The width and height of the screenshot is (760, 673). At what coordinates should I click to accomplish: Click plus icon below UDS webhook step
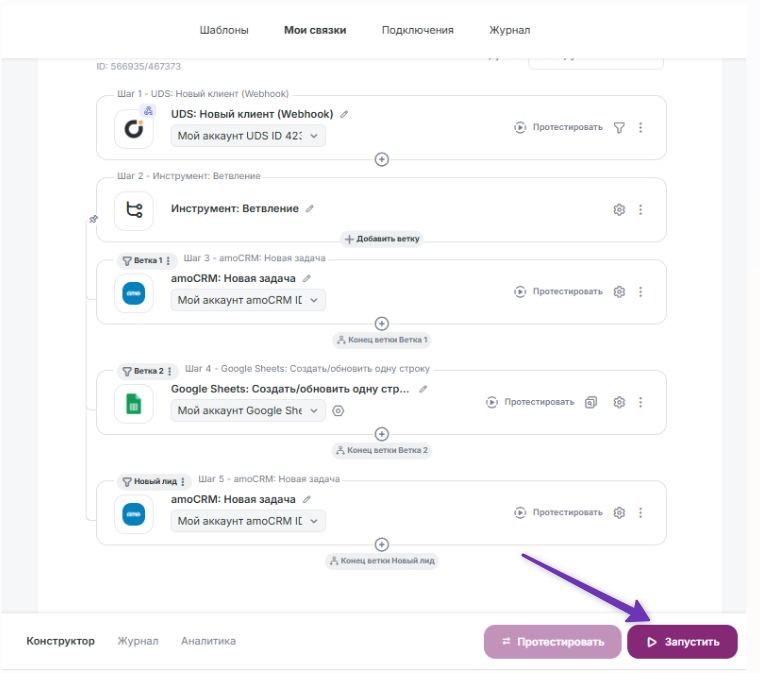point(381,160)
